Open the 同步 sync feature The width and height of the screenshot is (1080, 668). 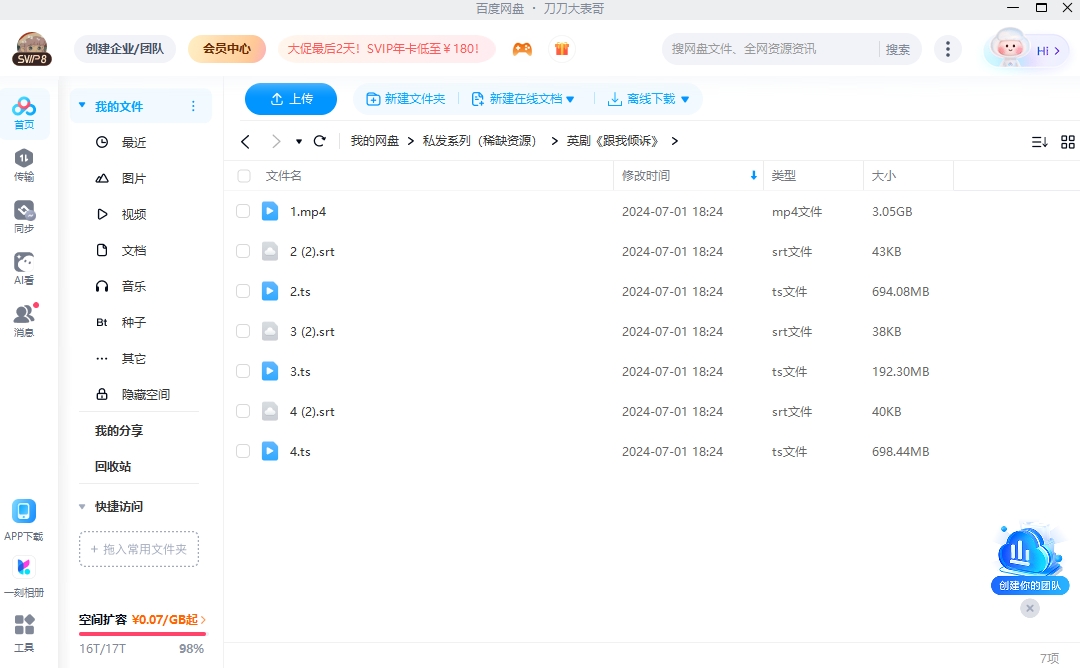tap(24, 213)
